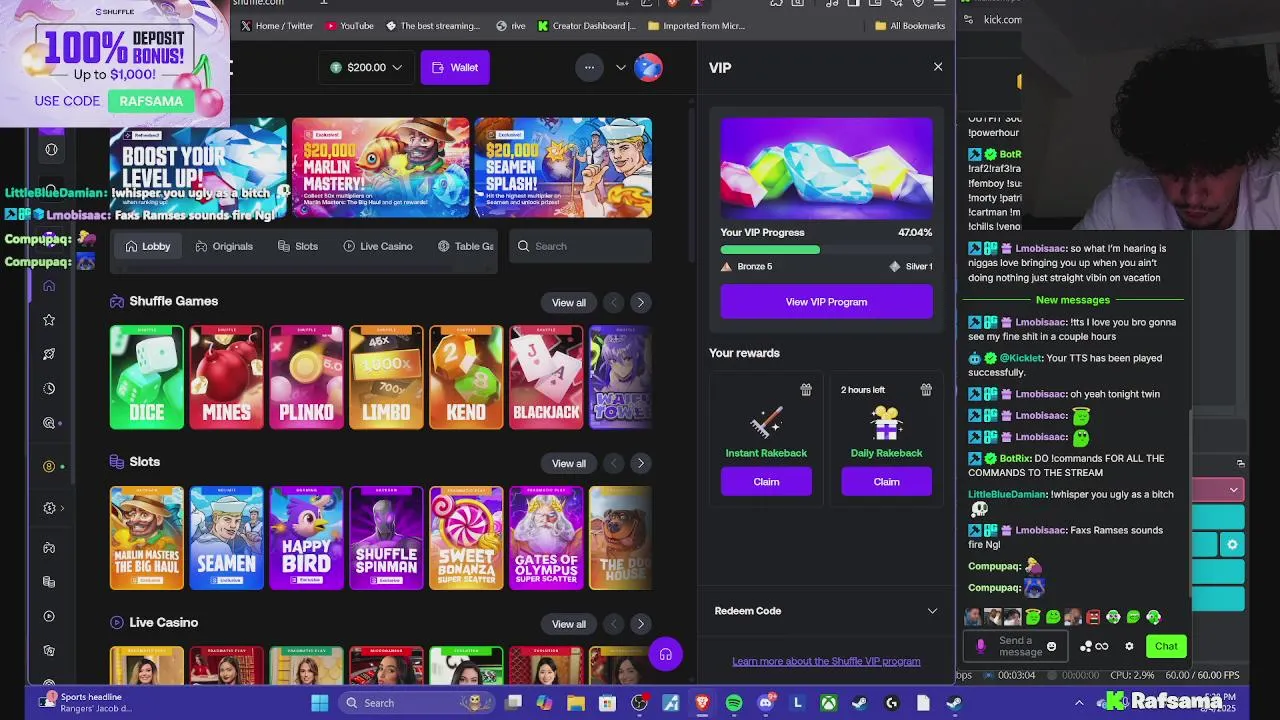1280x720 pixels.
Task: Click the VIP progress bar
Action: [826, 250]
